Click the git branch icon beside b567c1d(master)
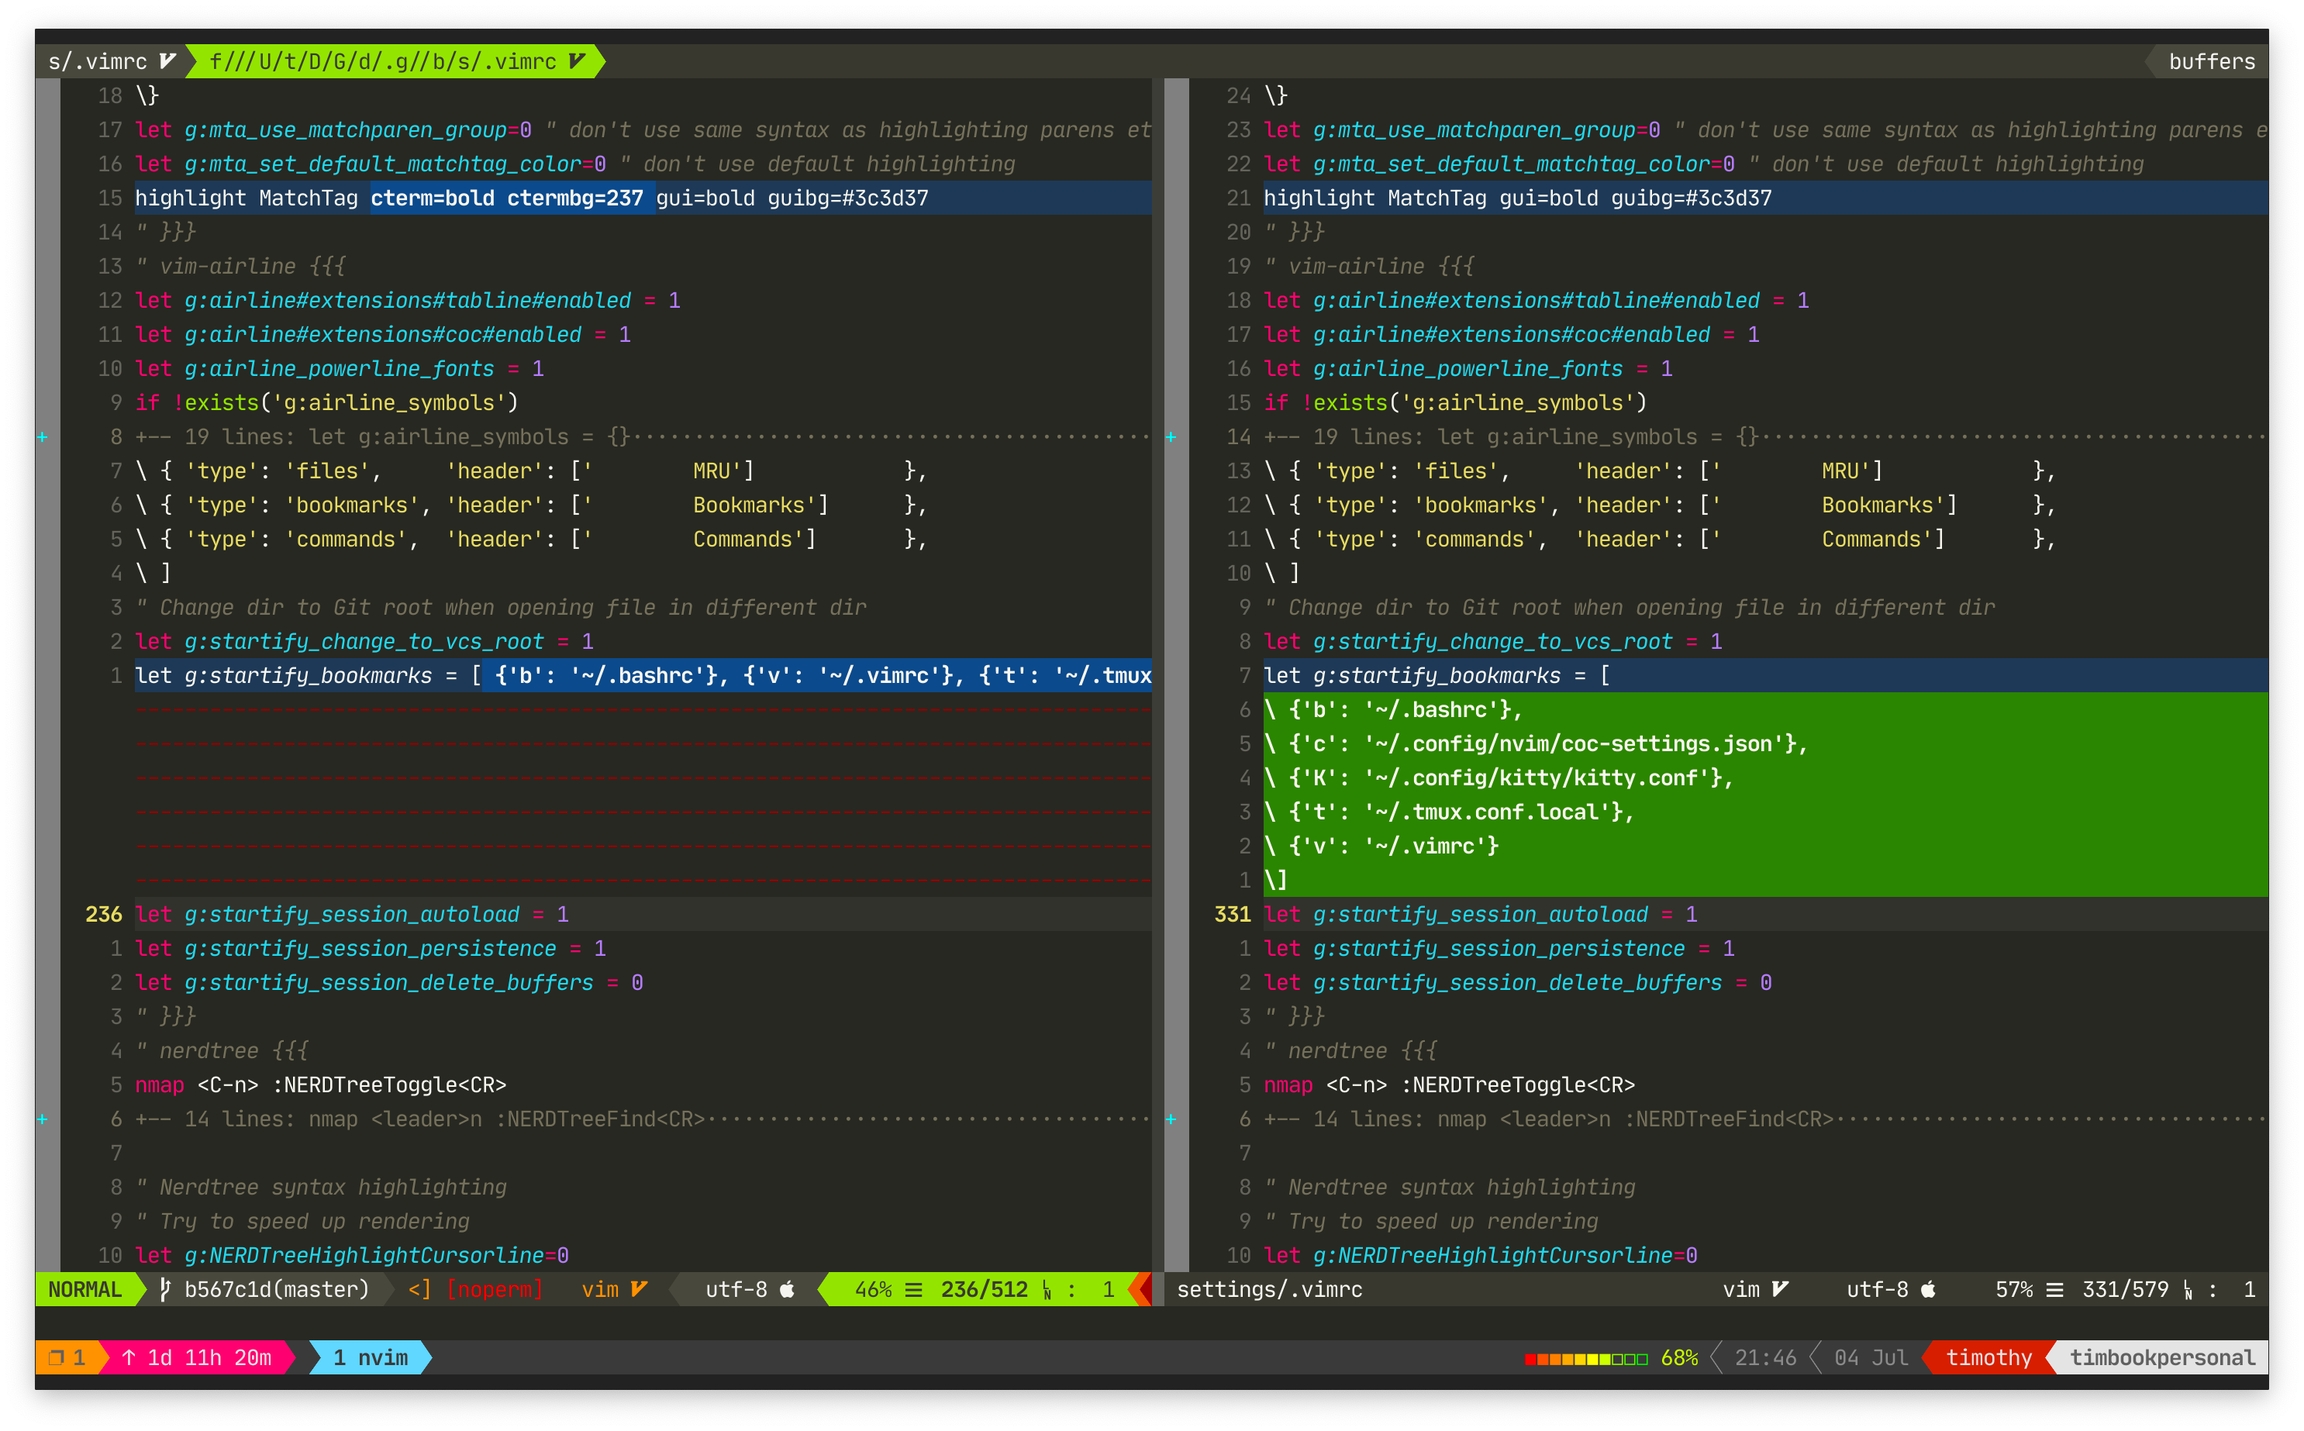 (166, 1289)
